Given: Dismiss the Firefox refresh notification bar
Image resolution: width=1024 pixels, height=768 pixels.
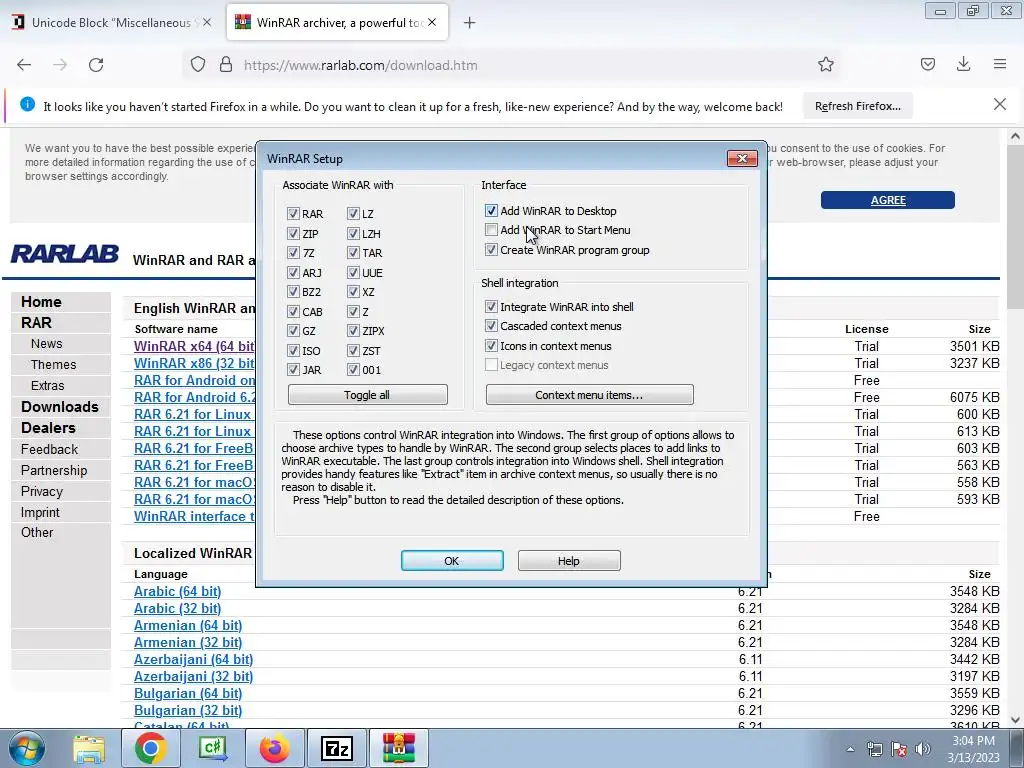Looking at the screenshot, I should coord(1000,104).
